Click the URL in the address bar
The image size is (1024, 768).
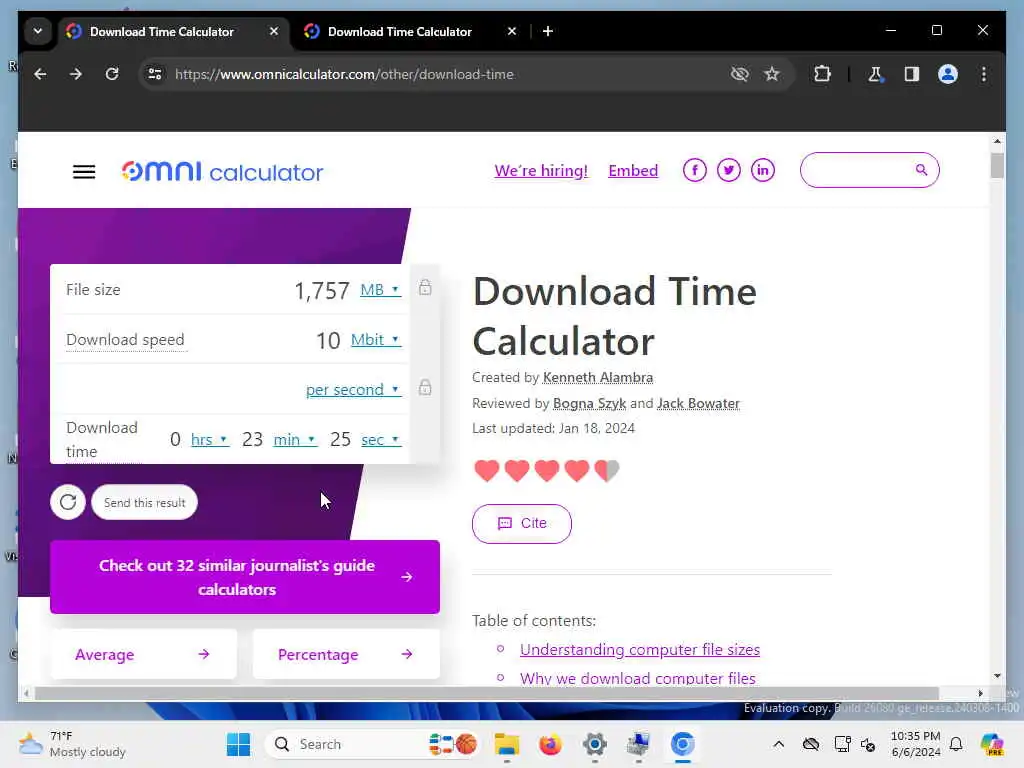(x=344, y=74)
